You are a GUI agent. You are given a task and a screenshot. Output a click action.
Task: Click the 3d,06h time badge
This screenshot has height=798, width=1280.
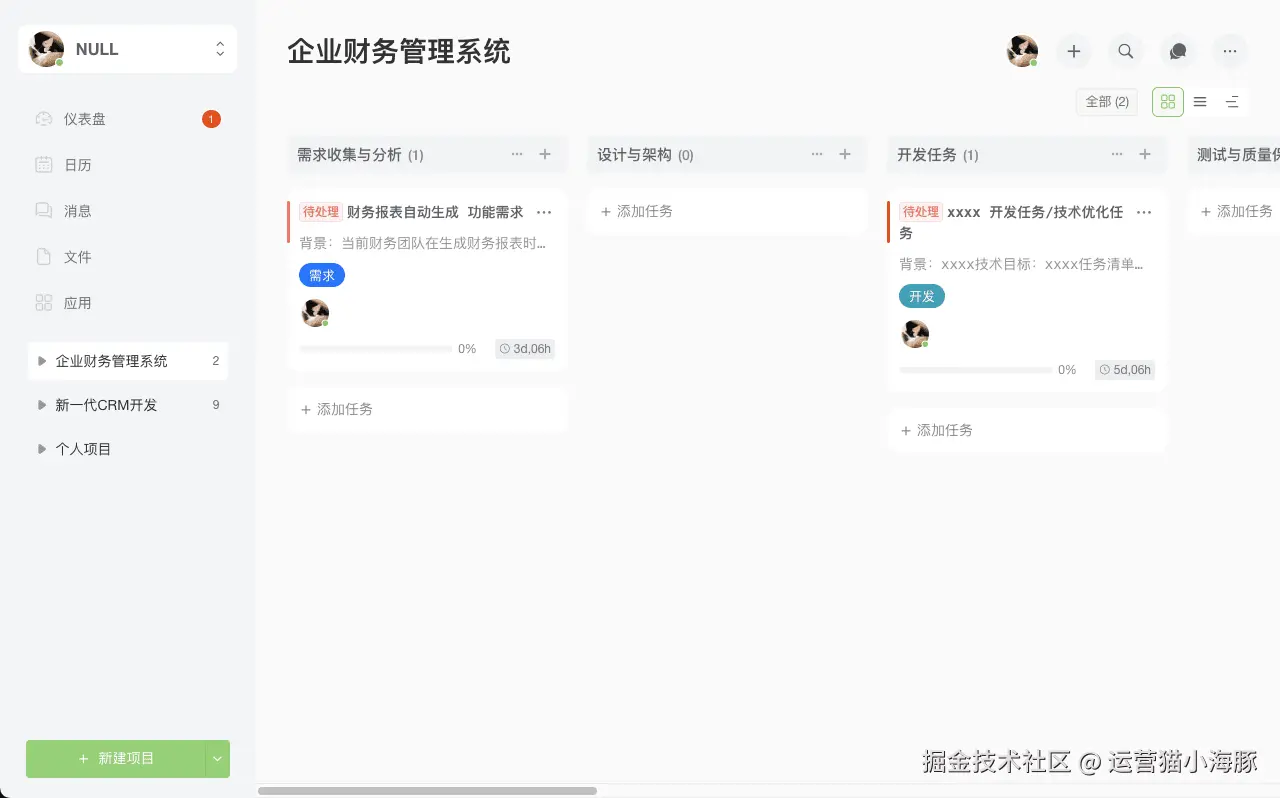tap(525, 349)
